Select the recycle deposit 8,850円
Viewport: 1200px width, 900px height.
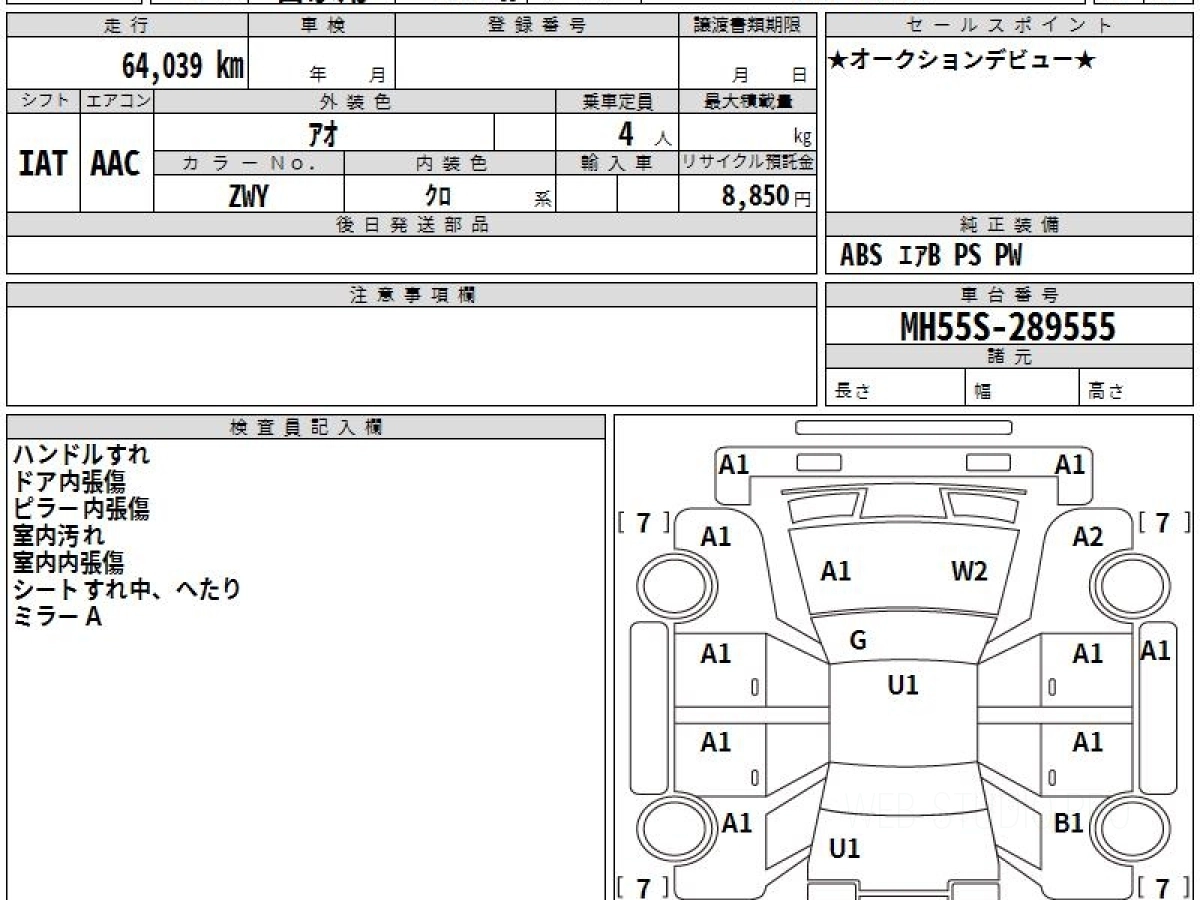pyautogui.click(x=766, y=196)
